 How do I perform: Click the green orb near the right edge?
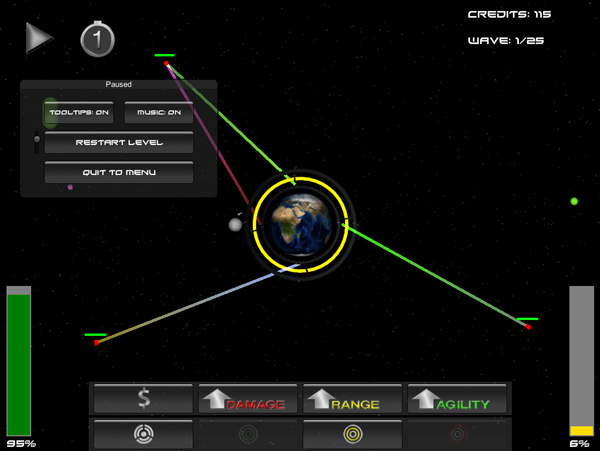pos(574,201)
